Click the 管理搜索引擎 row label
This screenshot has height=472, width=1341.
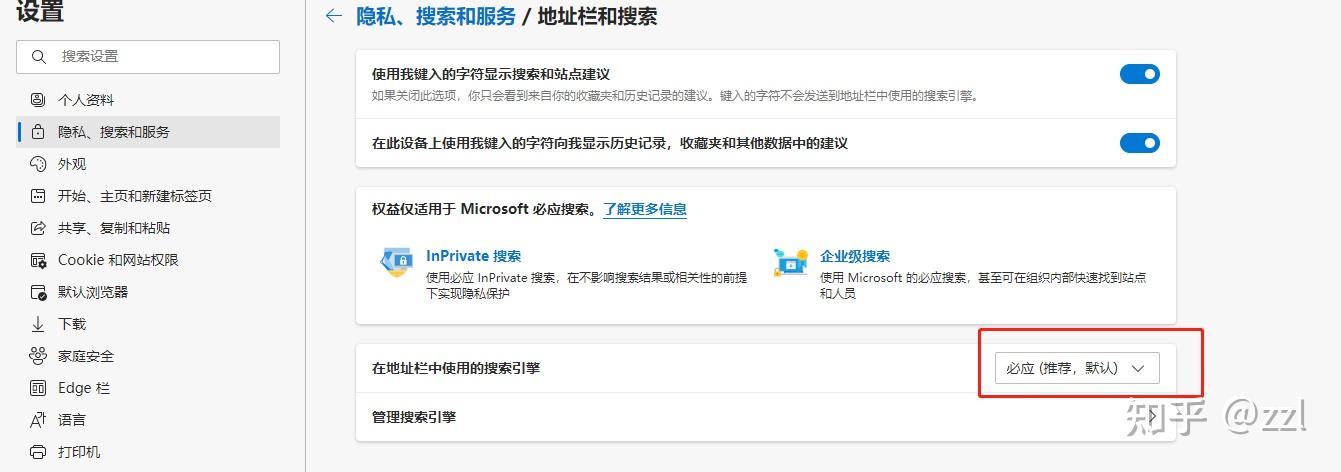414,417
